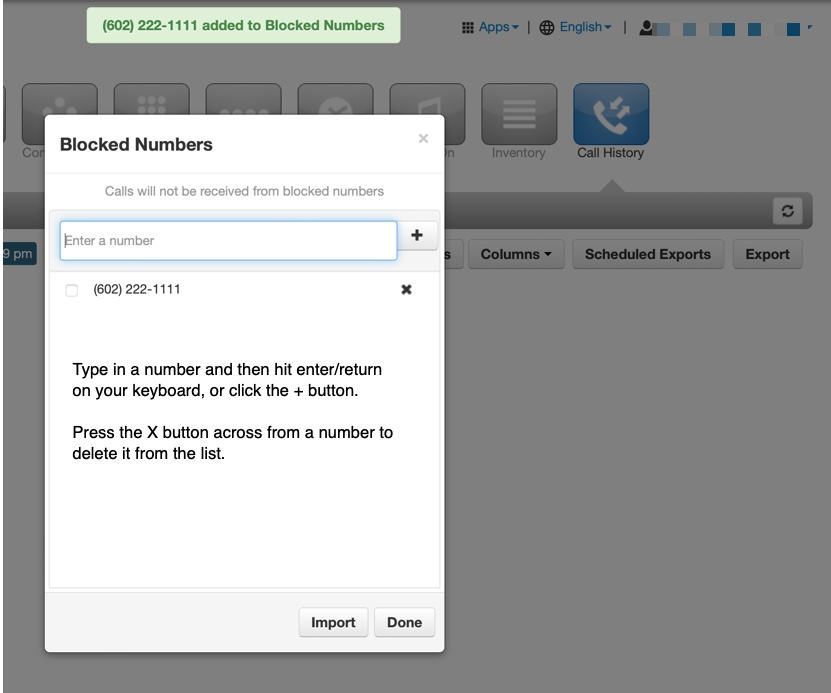Viewport: 831px width, 693px height.
Task: Click the Import button
Action: pyautogui.click(x=333, y=622)
